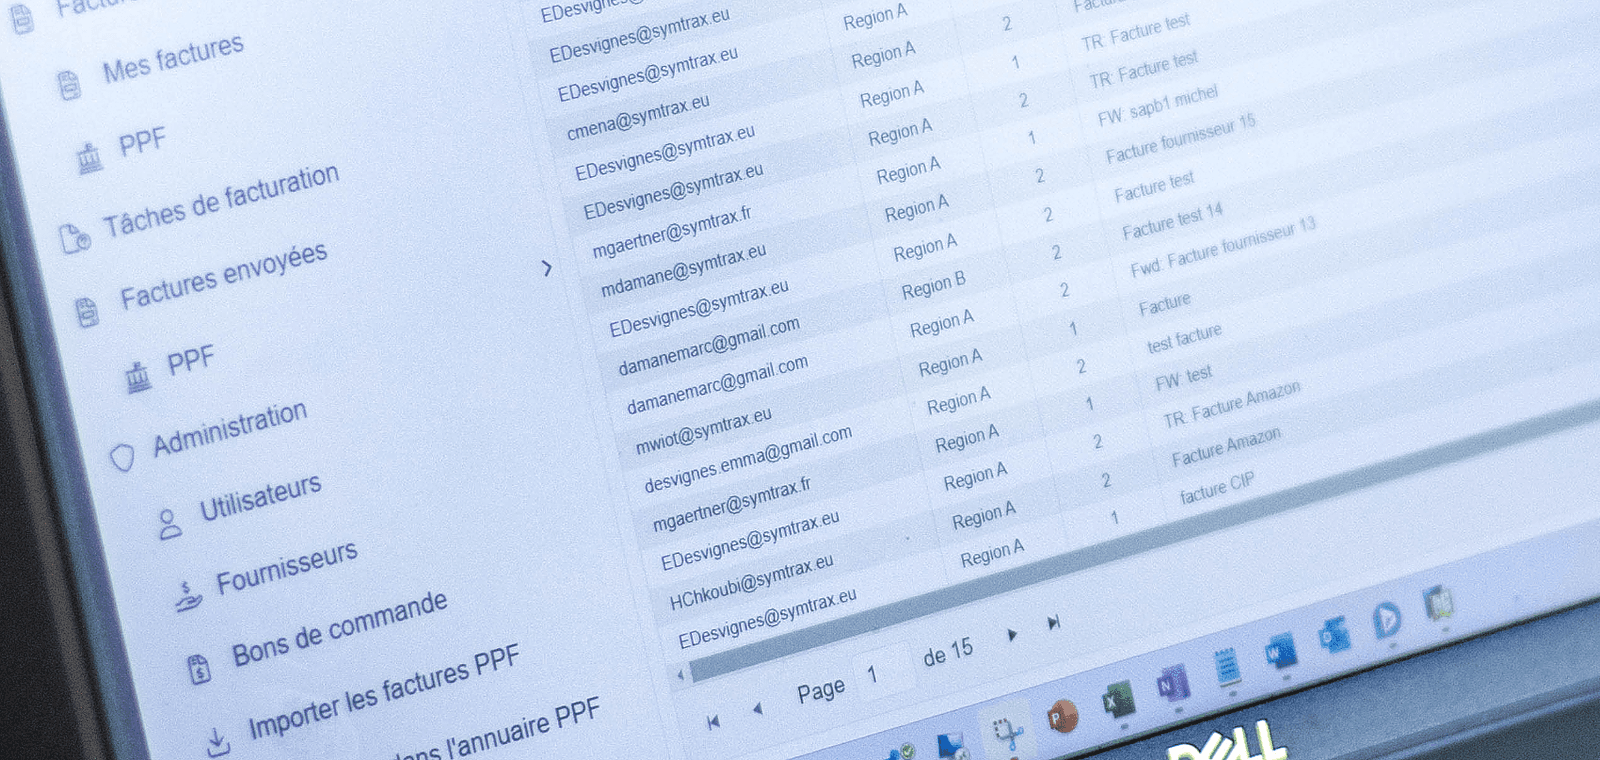
Task: Open the Snipping Tool in taskbar
Action: pos(1008,731)
